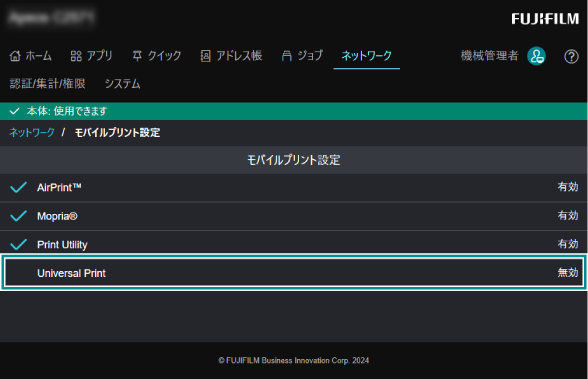Open the システム tab
This screenshot has width=588, height=379.
123,84
